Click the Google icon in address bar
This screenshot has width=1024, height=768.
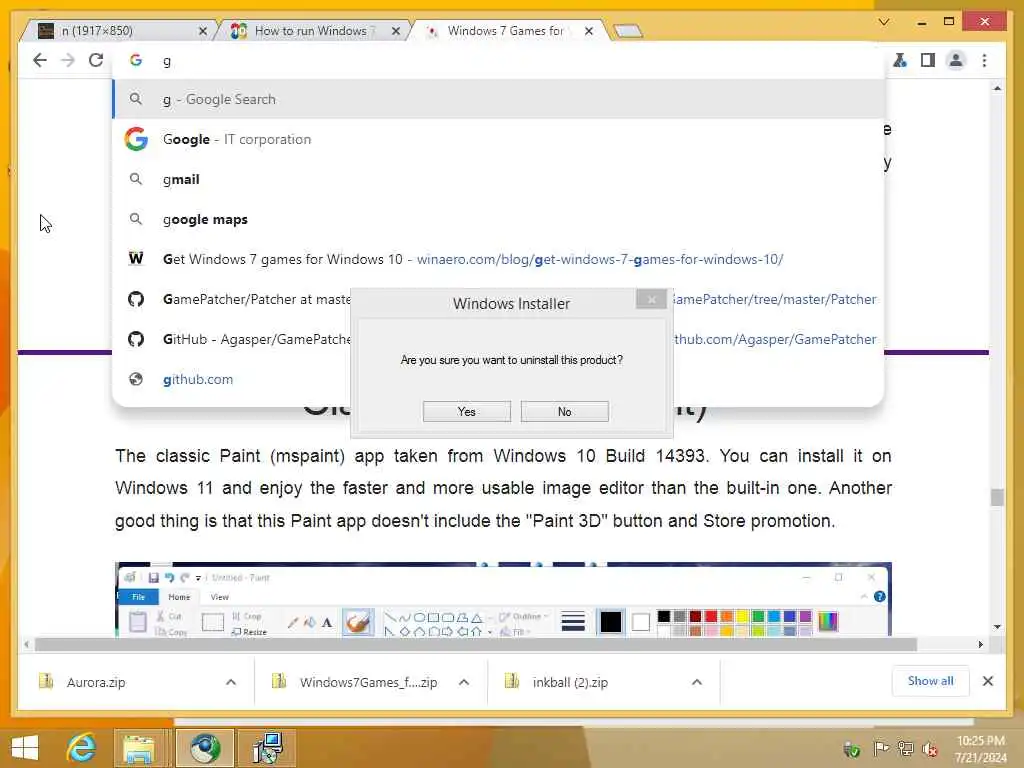(x=136, y=60)
